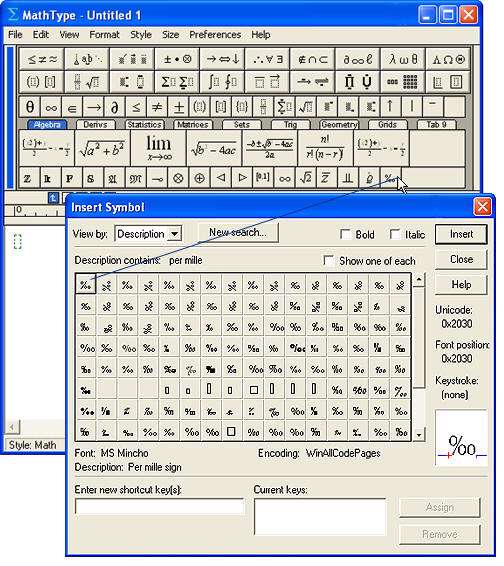Screen dimensions: 504x566
Task: Open the relational symbols palette (≤≠≈)
Action: (x=43, y=60)
